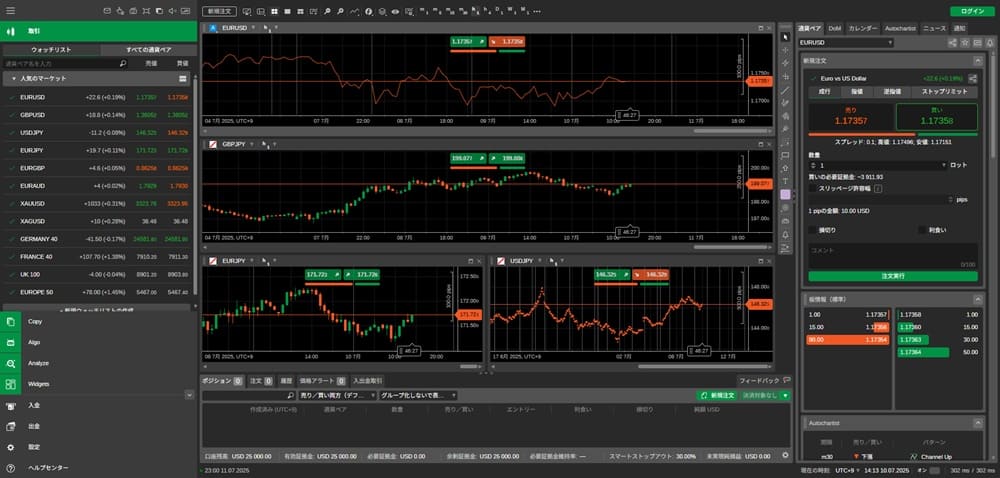Collapse the 新規注文 order panel
Viewport: 1000px width, 478px height.
(x=977, y=61)
